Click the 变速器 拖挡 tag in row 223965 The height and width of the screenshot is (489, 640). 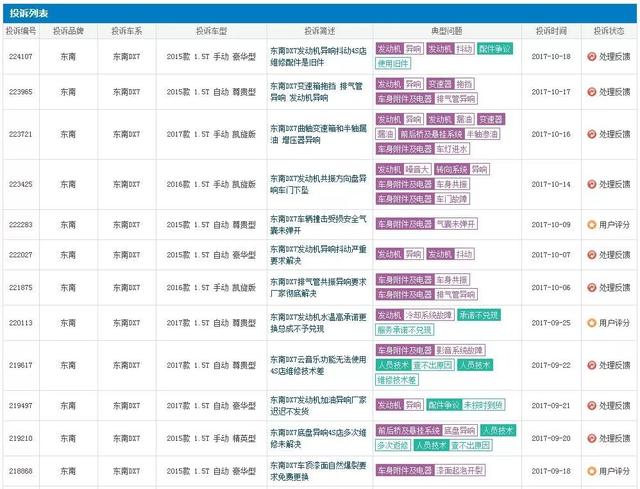[451, 84]
